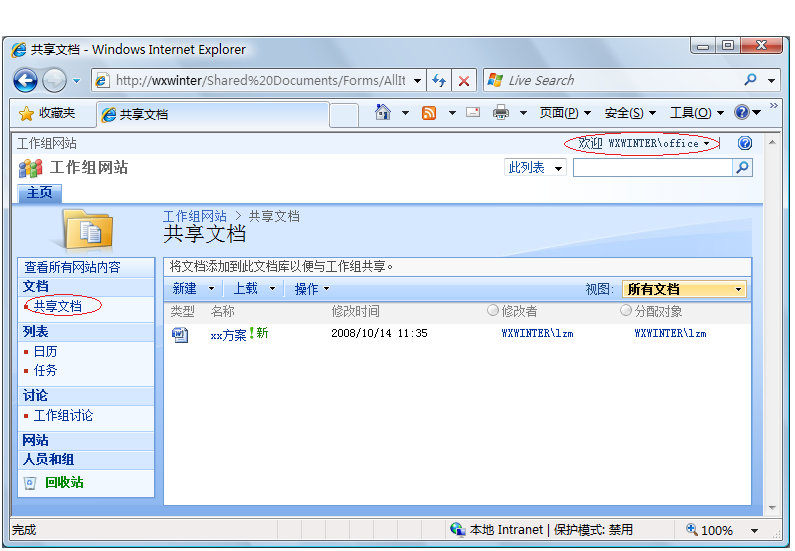Screen dimensions: 795x551
Task: Click the document library folder icon
Action: click(88, 231)
